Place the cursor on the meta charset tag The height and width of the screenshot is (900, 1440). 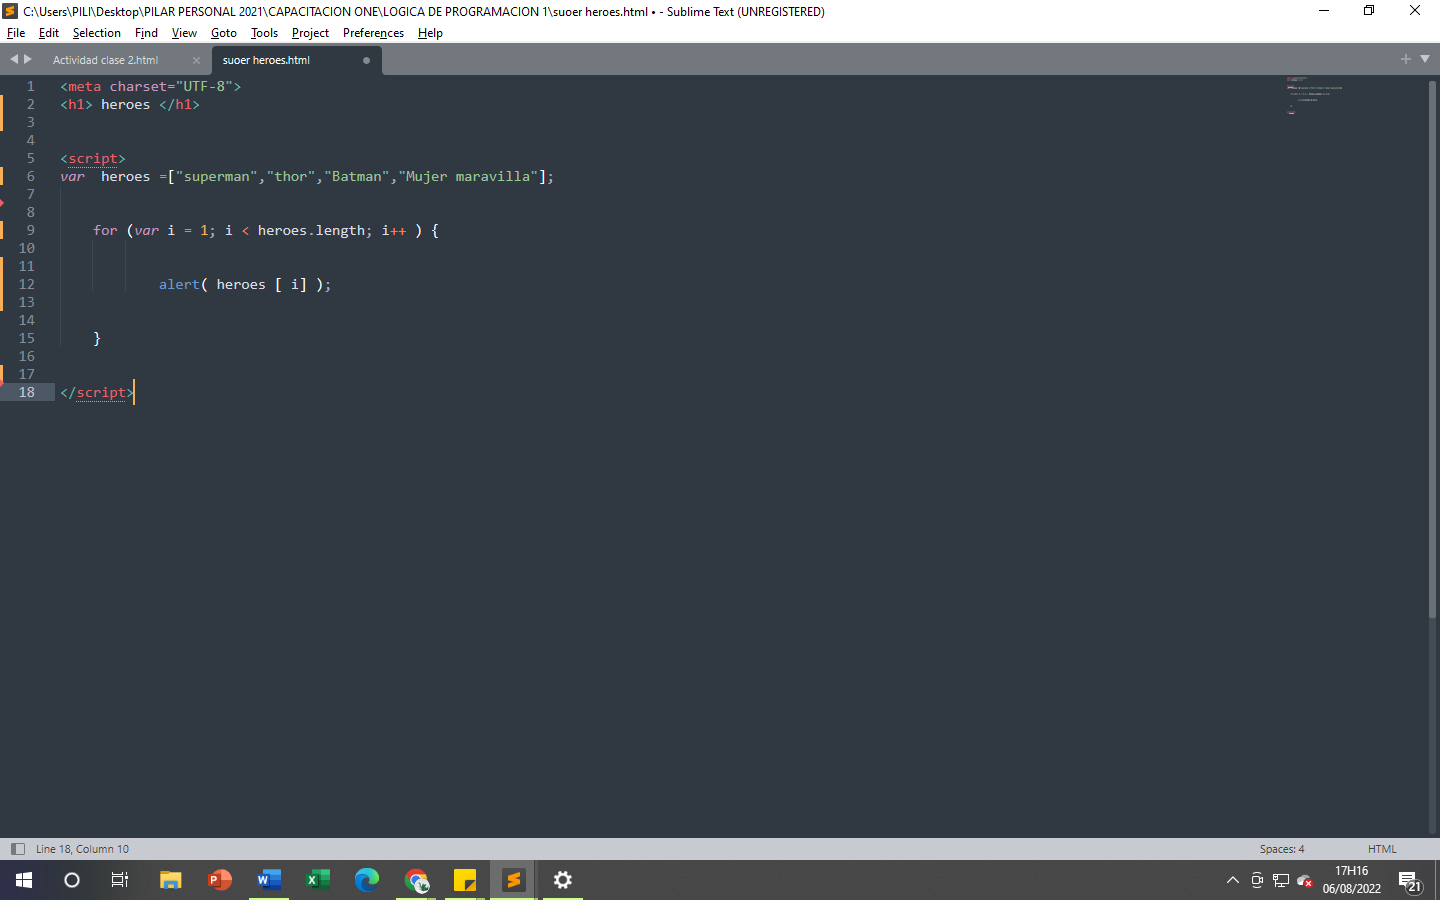pyautogui.click(x=150, y=86)
